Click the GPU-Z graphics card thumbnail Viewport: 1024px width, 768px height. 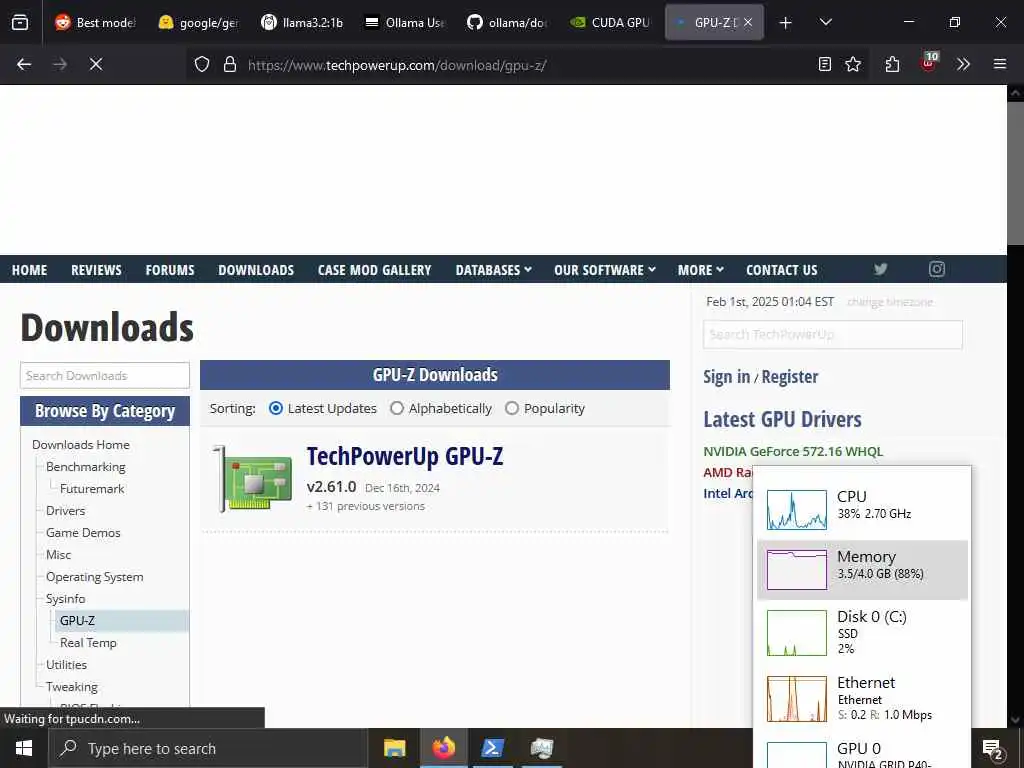[x=252, y=479]
